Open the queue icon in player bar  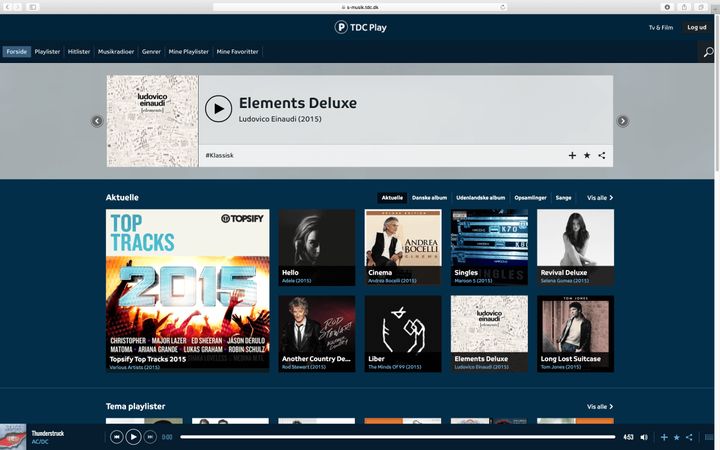pos(709,437)
